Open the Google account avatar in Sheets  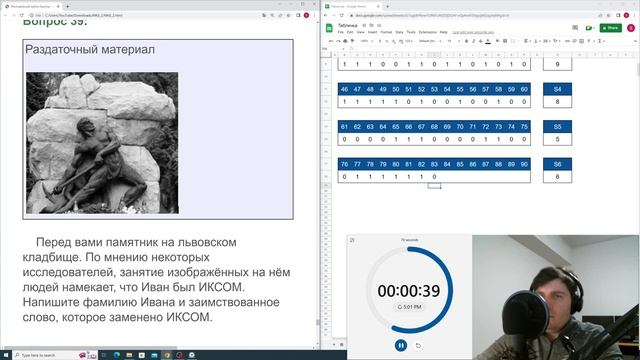pyautogui.click(x=631, y=28)
